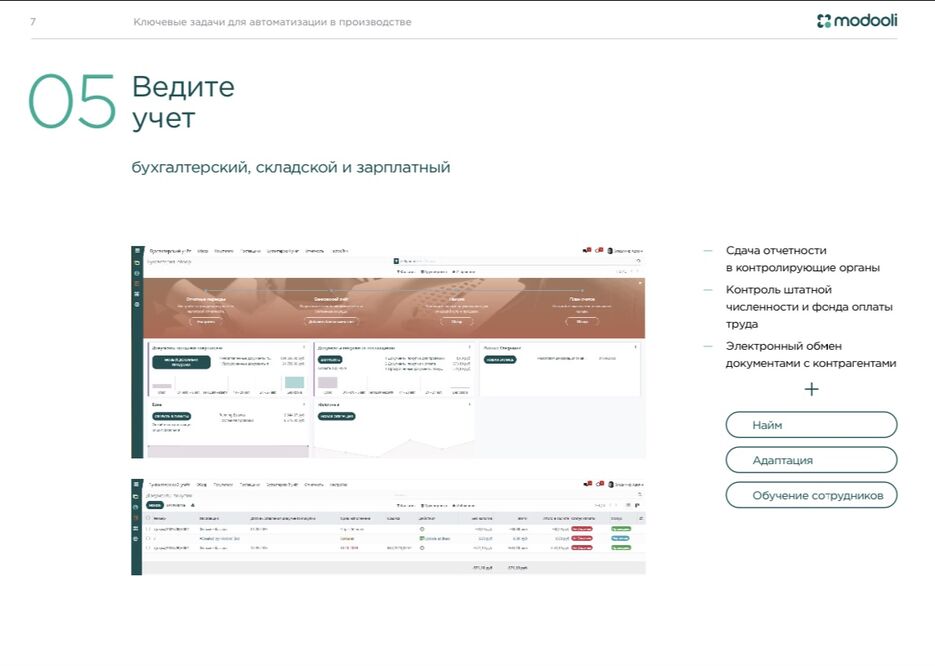Tick the select-all checkbox in table header
Image resolution: width=935 pixels, height=666 pixels.
tap(150, 518)
